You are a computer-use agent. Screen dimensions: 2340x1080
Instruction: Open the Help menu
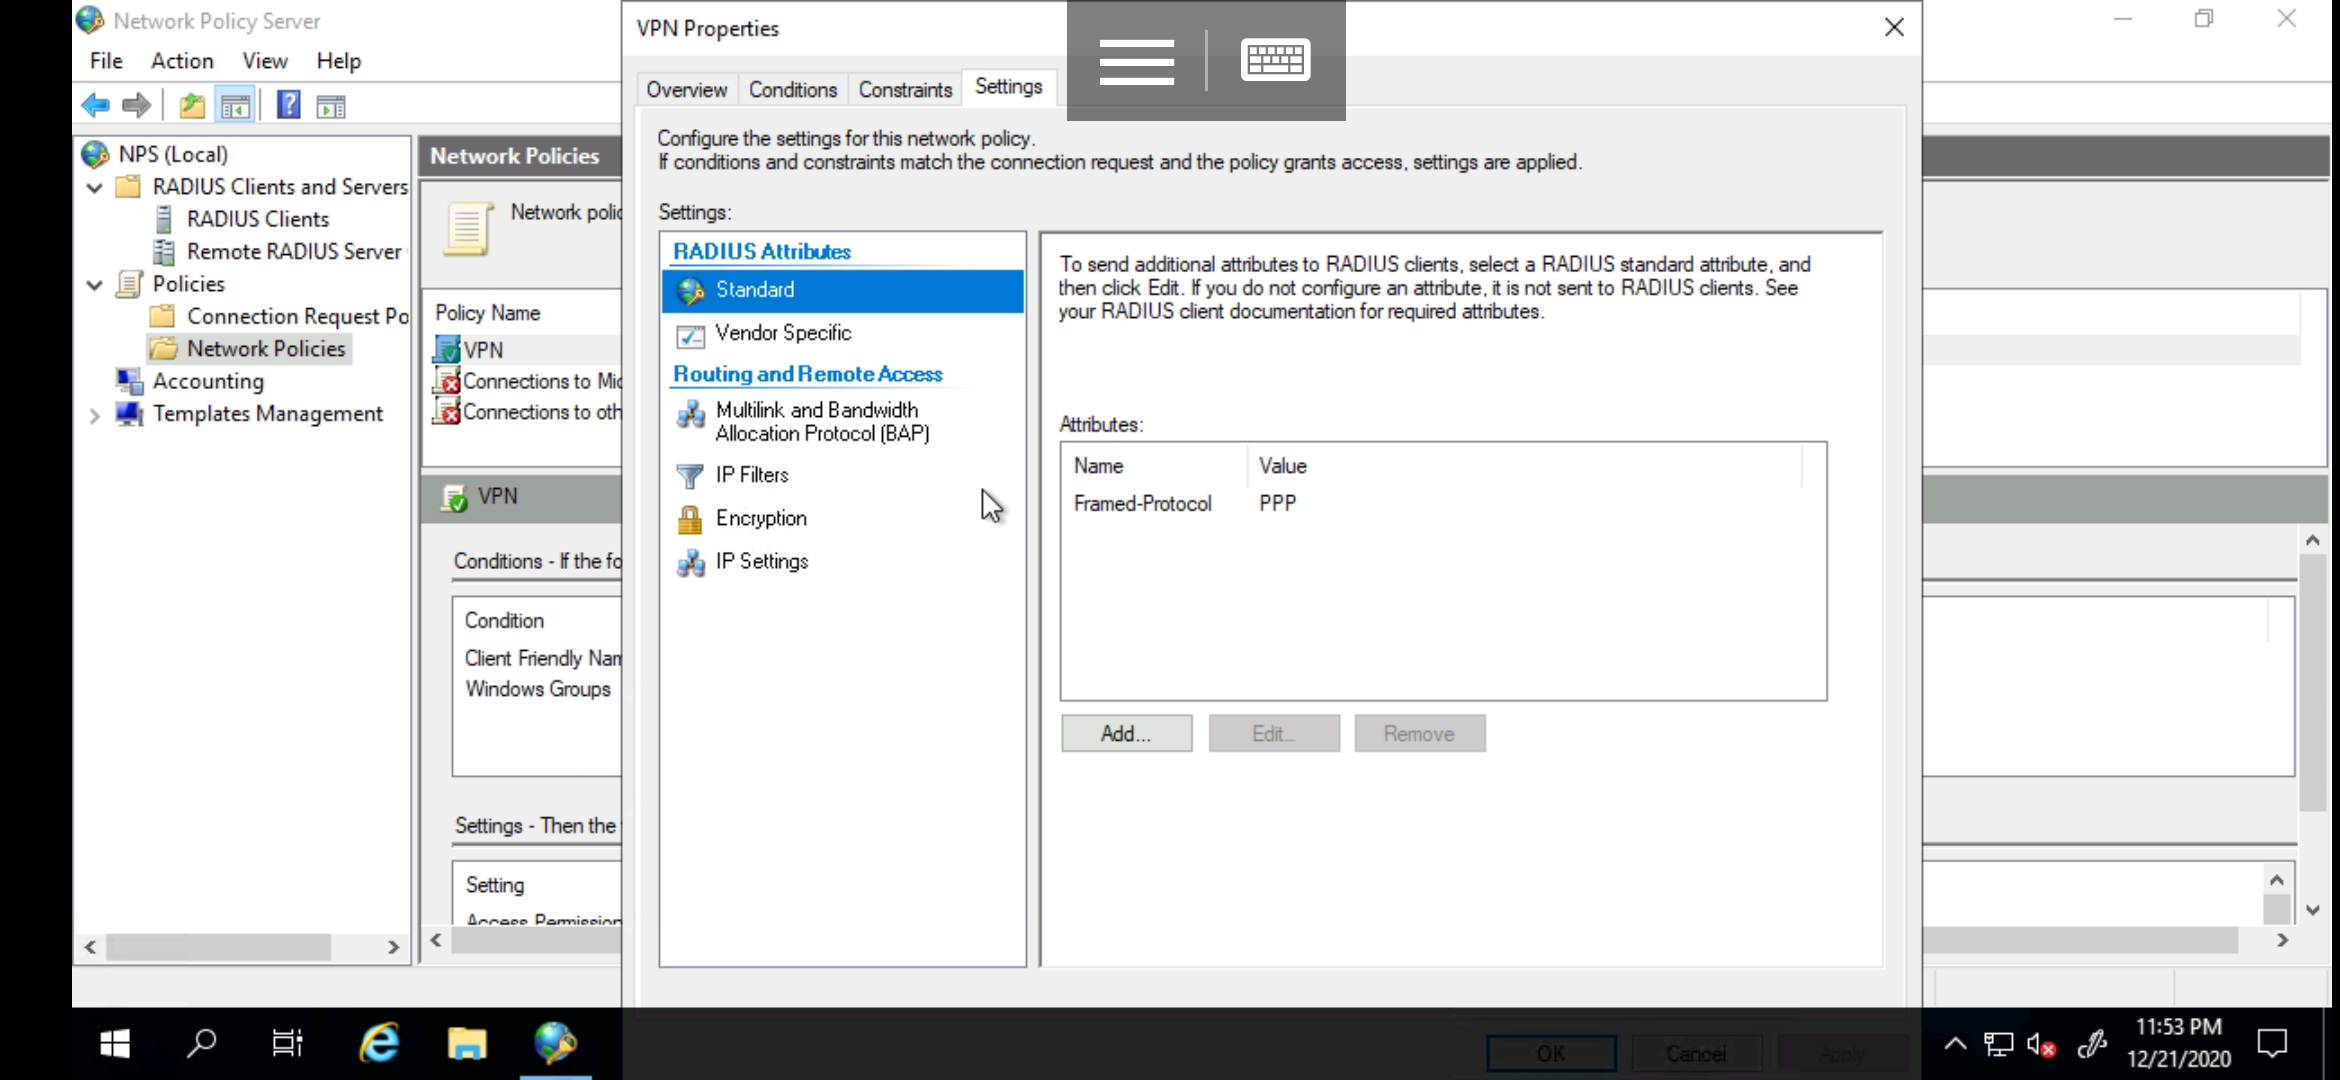click(339, 61)
